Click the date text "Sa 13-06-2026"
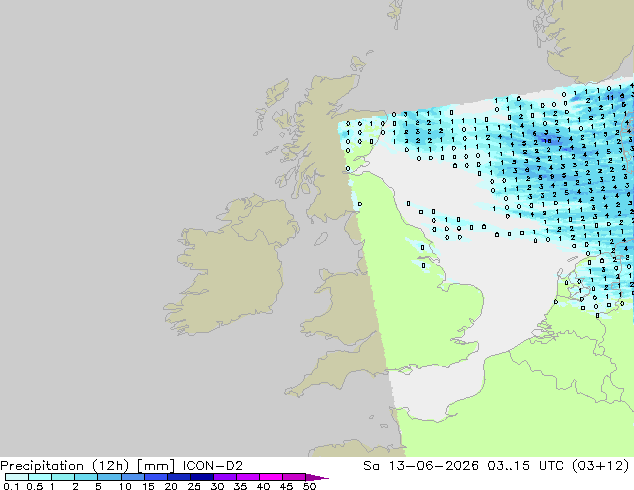This screenshot has height=490, width=634. point(421,466)
